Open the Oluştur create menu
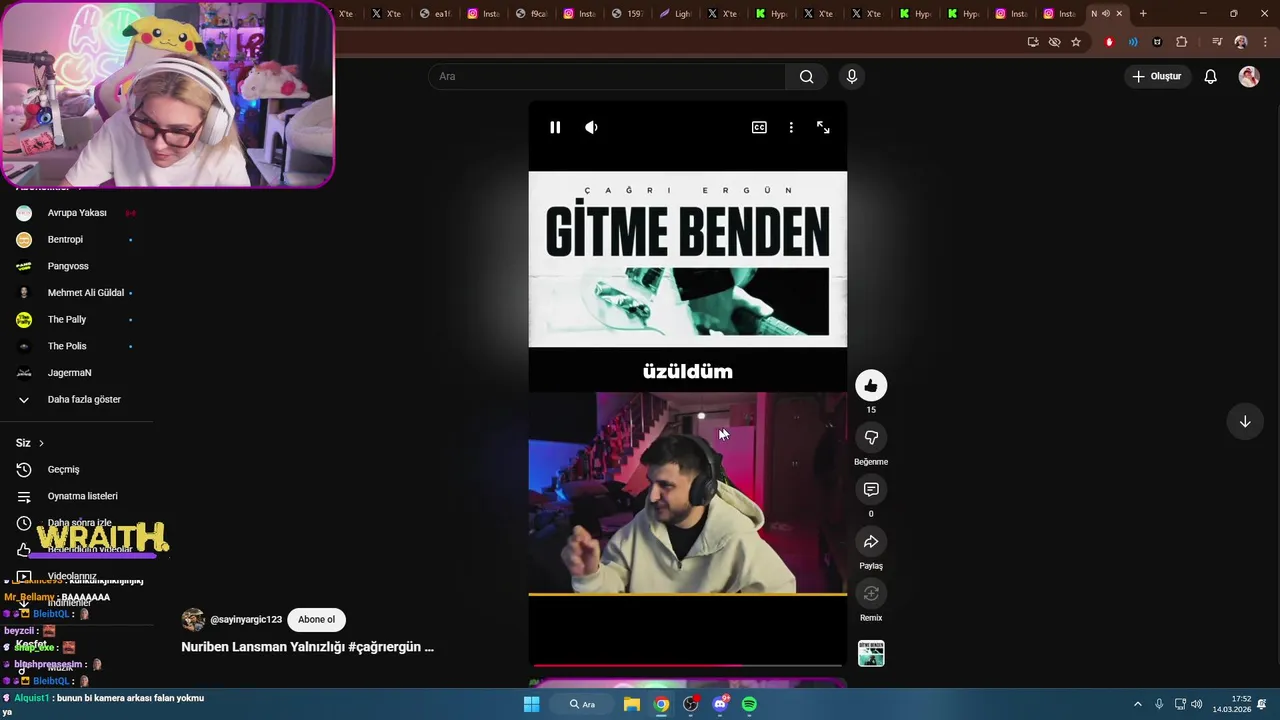 1157,76
